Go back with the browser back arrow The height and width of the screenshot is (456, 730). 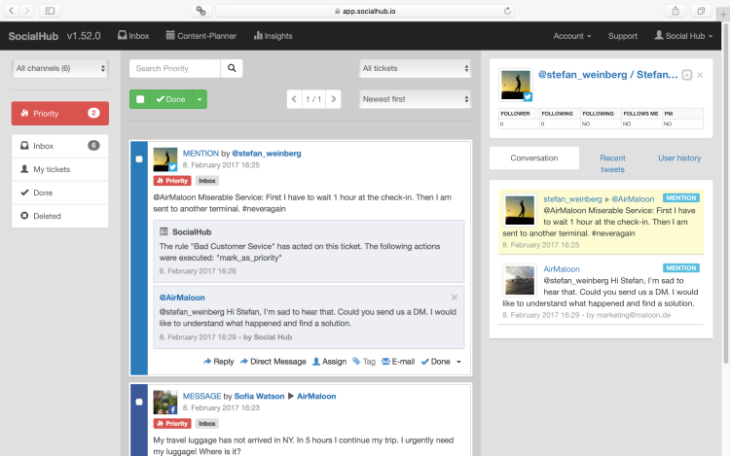(12, 10)
